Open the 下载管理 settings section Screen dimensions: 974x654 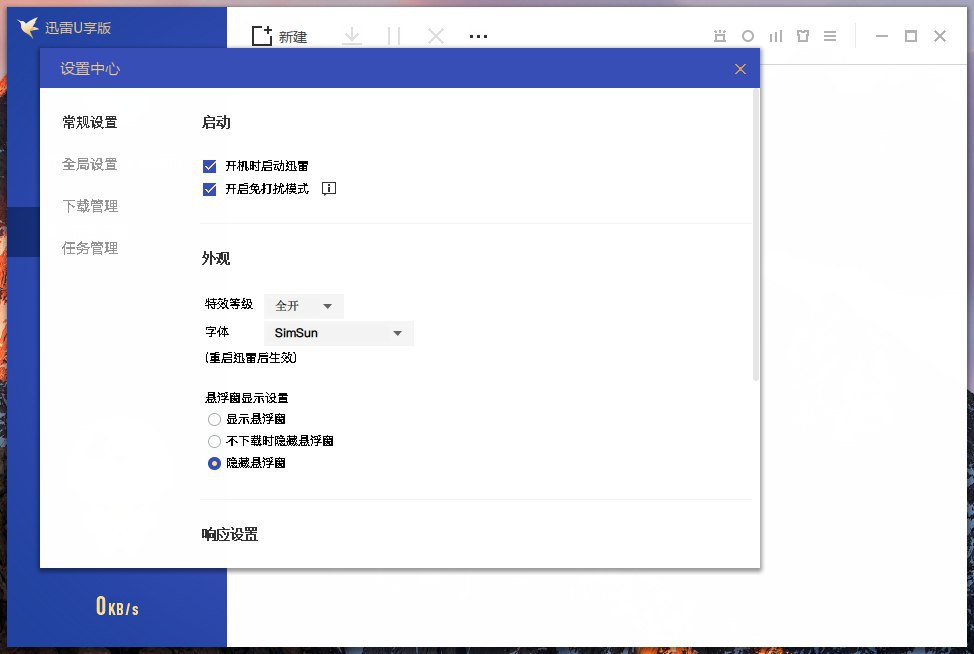pos(90,206)
